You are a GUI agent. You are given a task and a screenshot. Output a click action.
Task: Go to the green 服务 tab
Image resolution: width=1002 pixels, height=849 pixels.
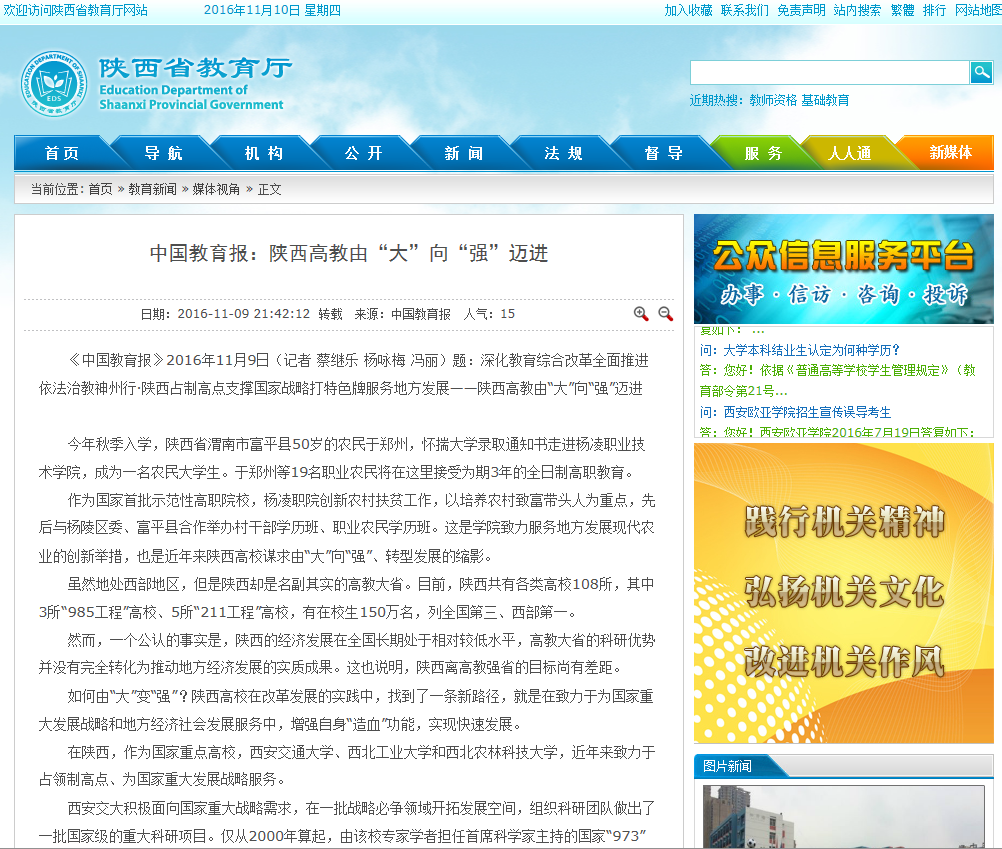click(763, 153)
